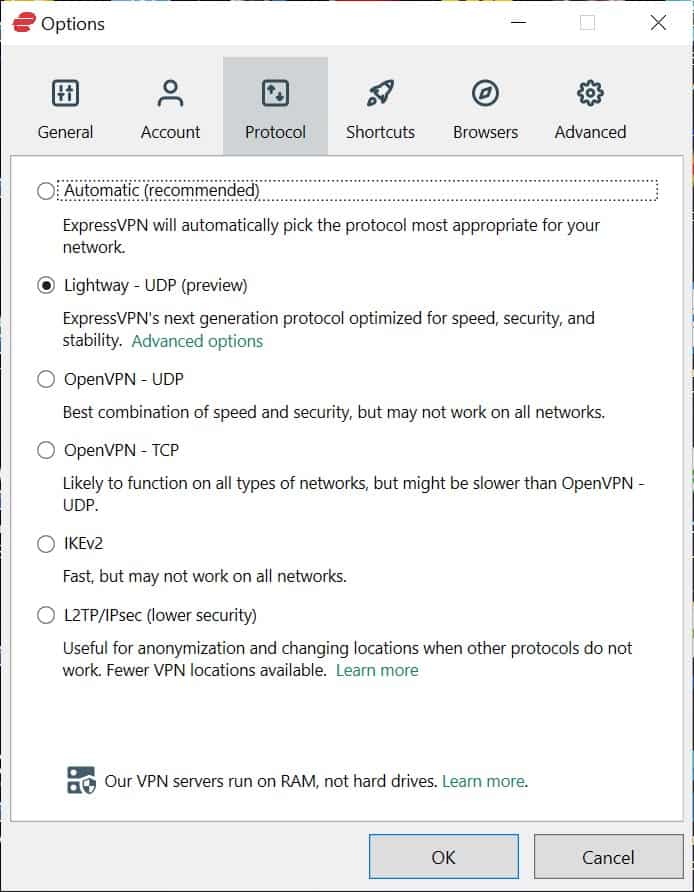This screenshot has height=892, width=694.
Task: Click the ExpressVPN logo in title bar
Action: pyautogui.click(x=24, y=23)
